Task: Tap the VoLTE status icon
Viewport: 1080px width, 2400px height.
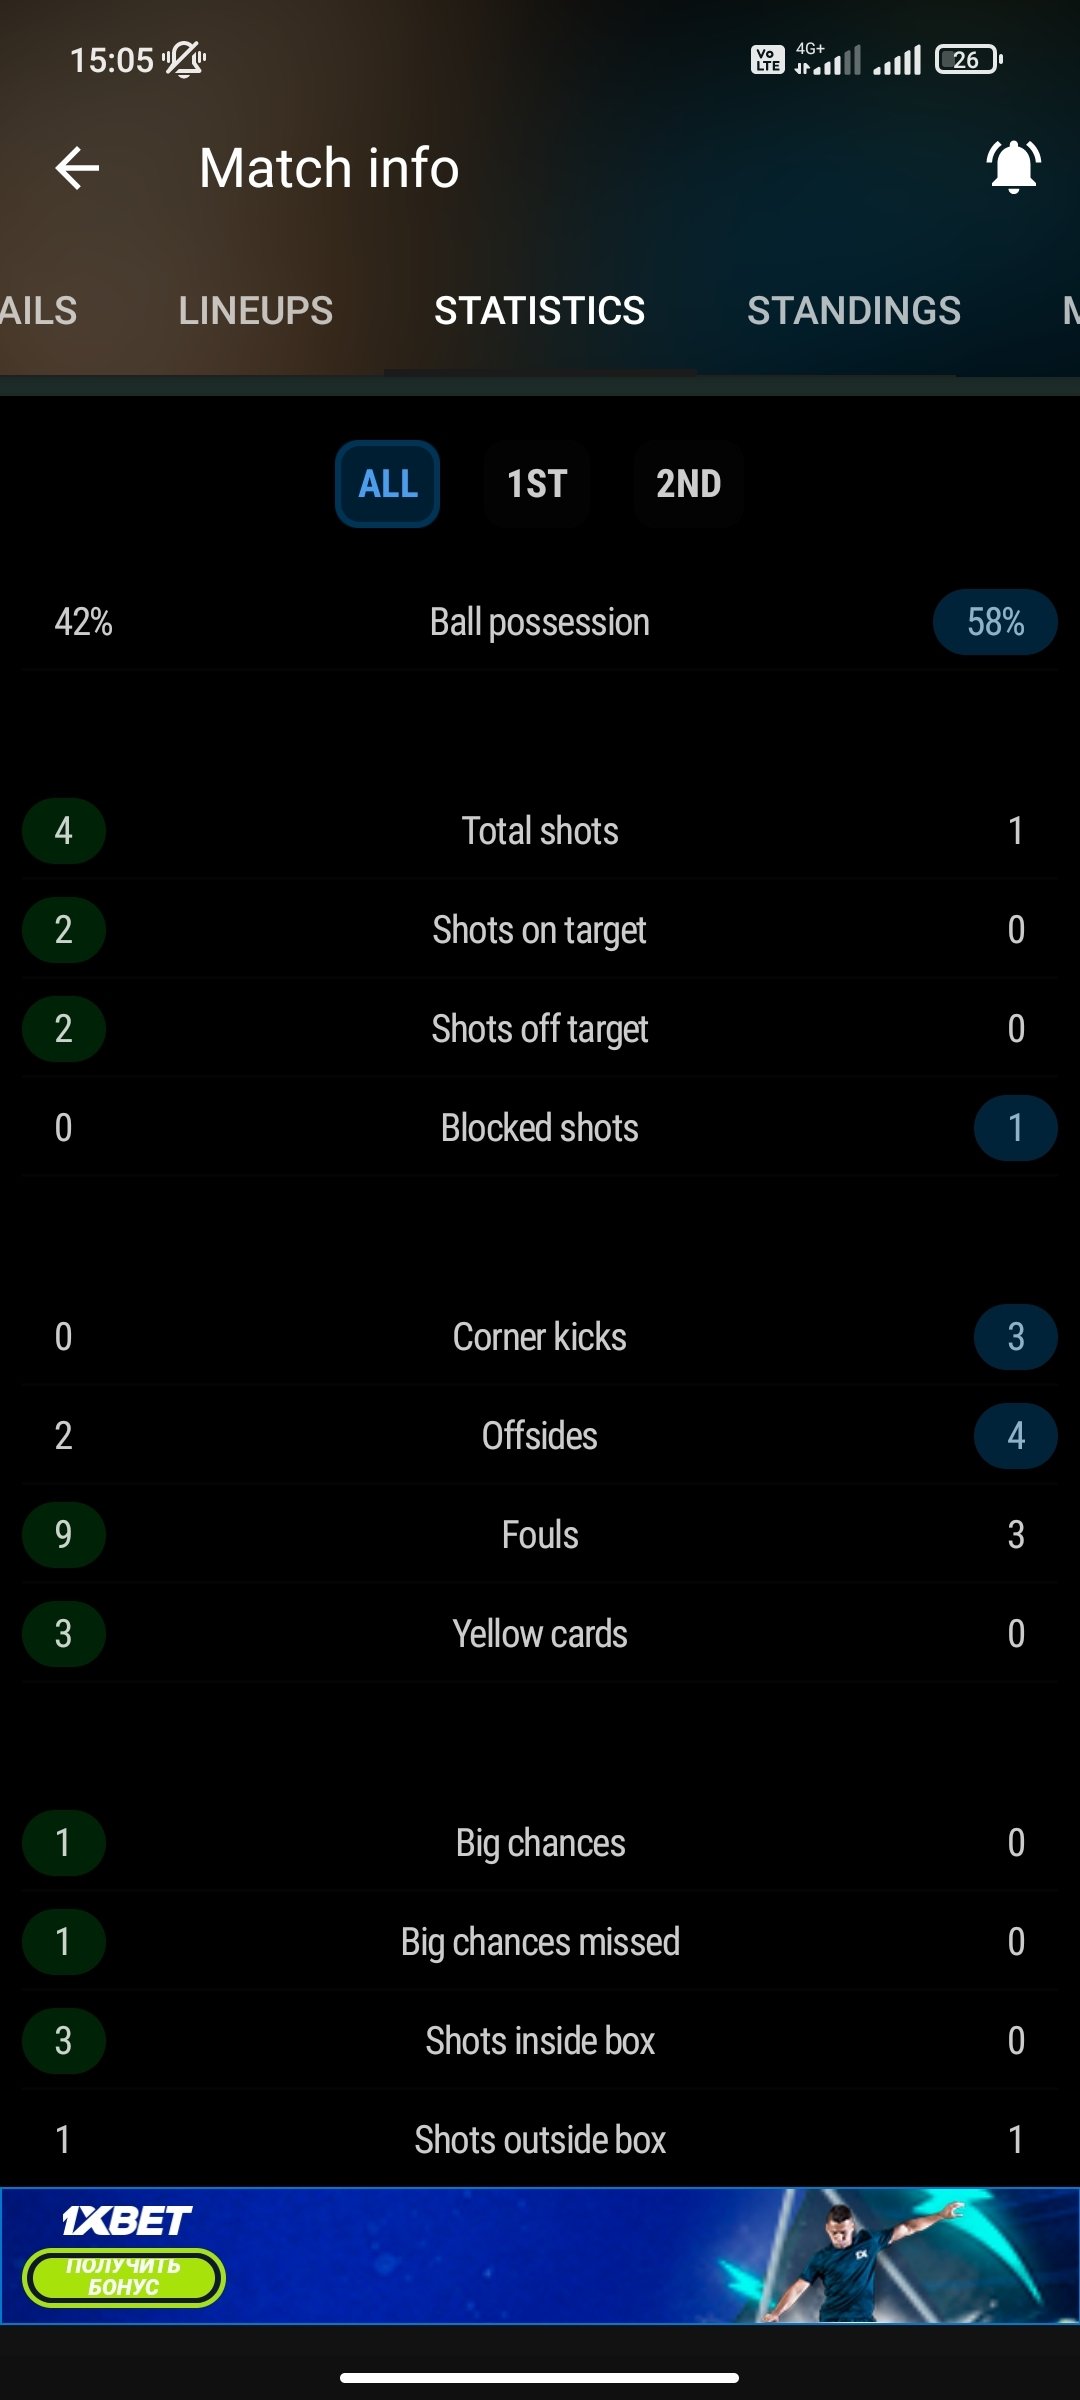Action: (767, 60)
